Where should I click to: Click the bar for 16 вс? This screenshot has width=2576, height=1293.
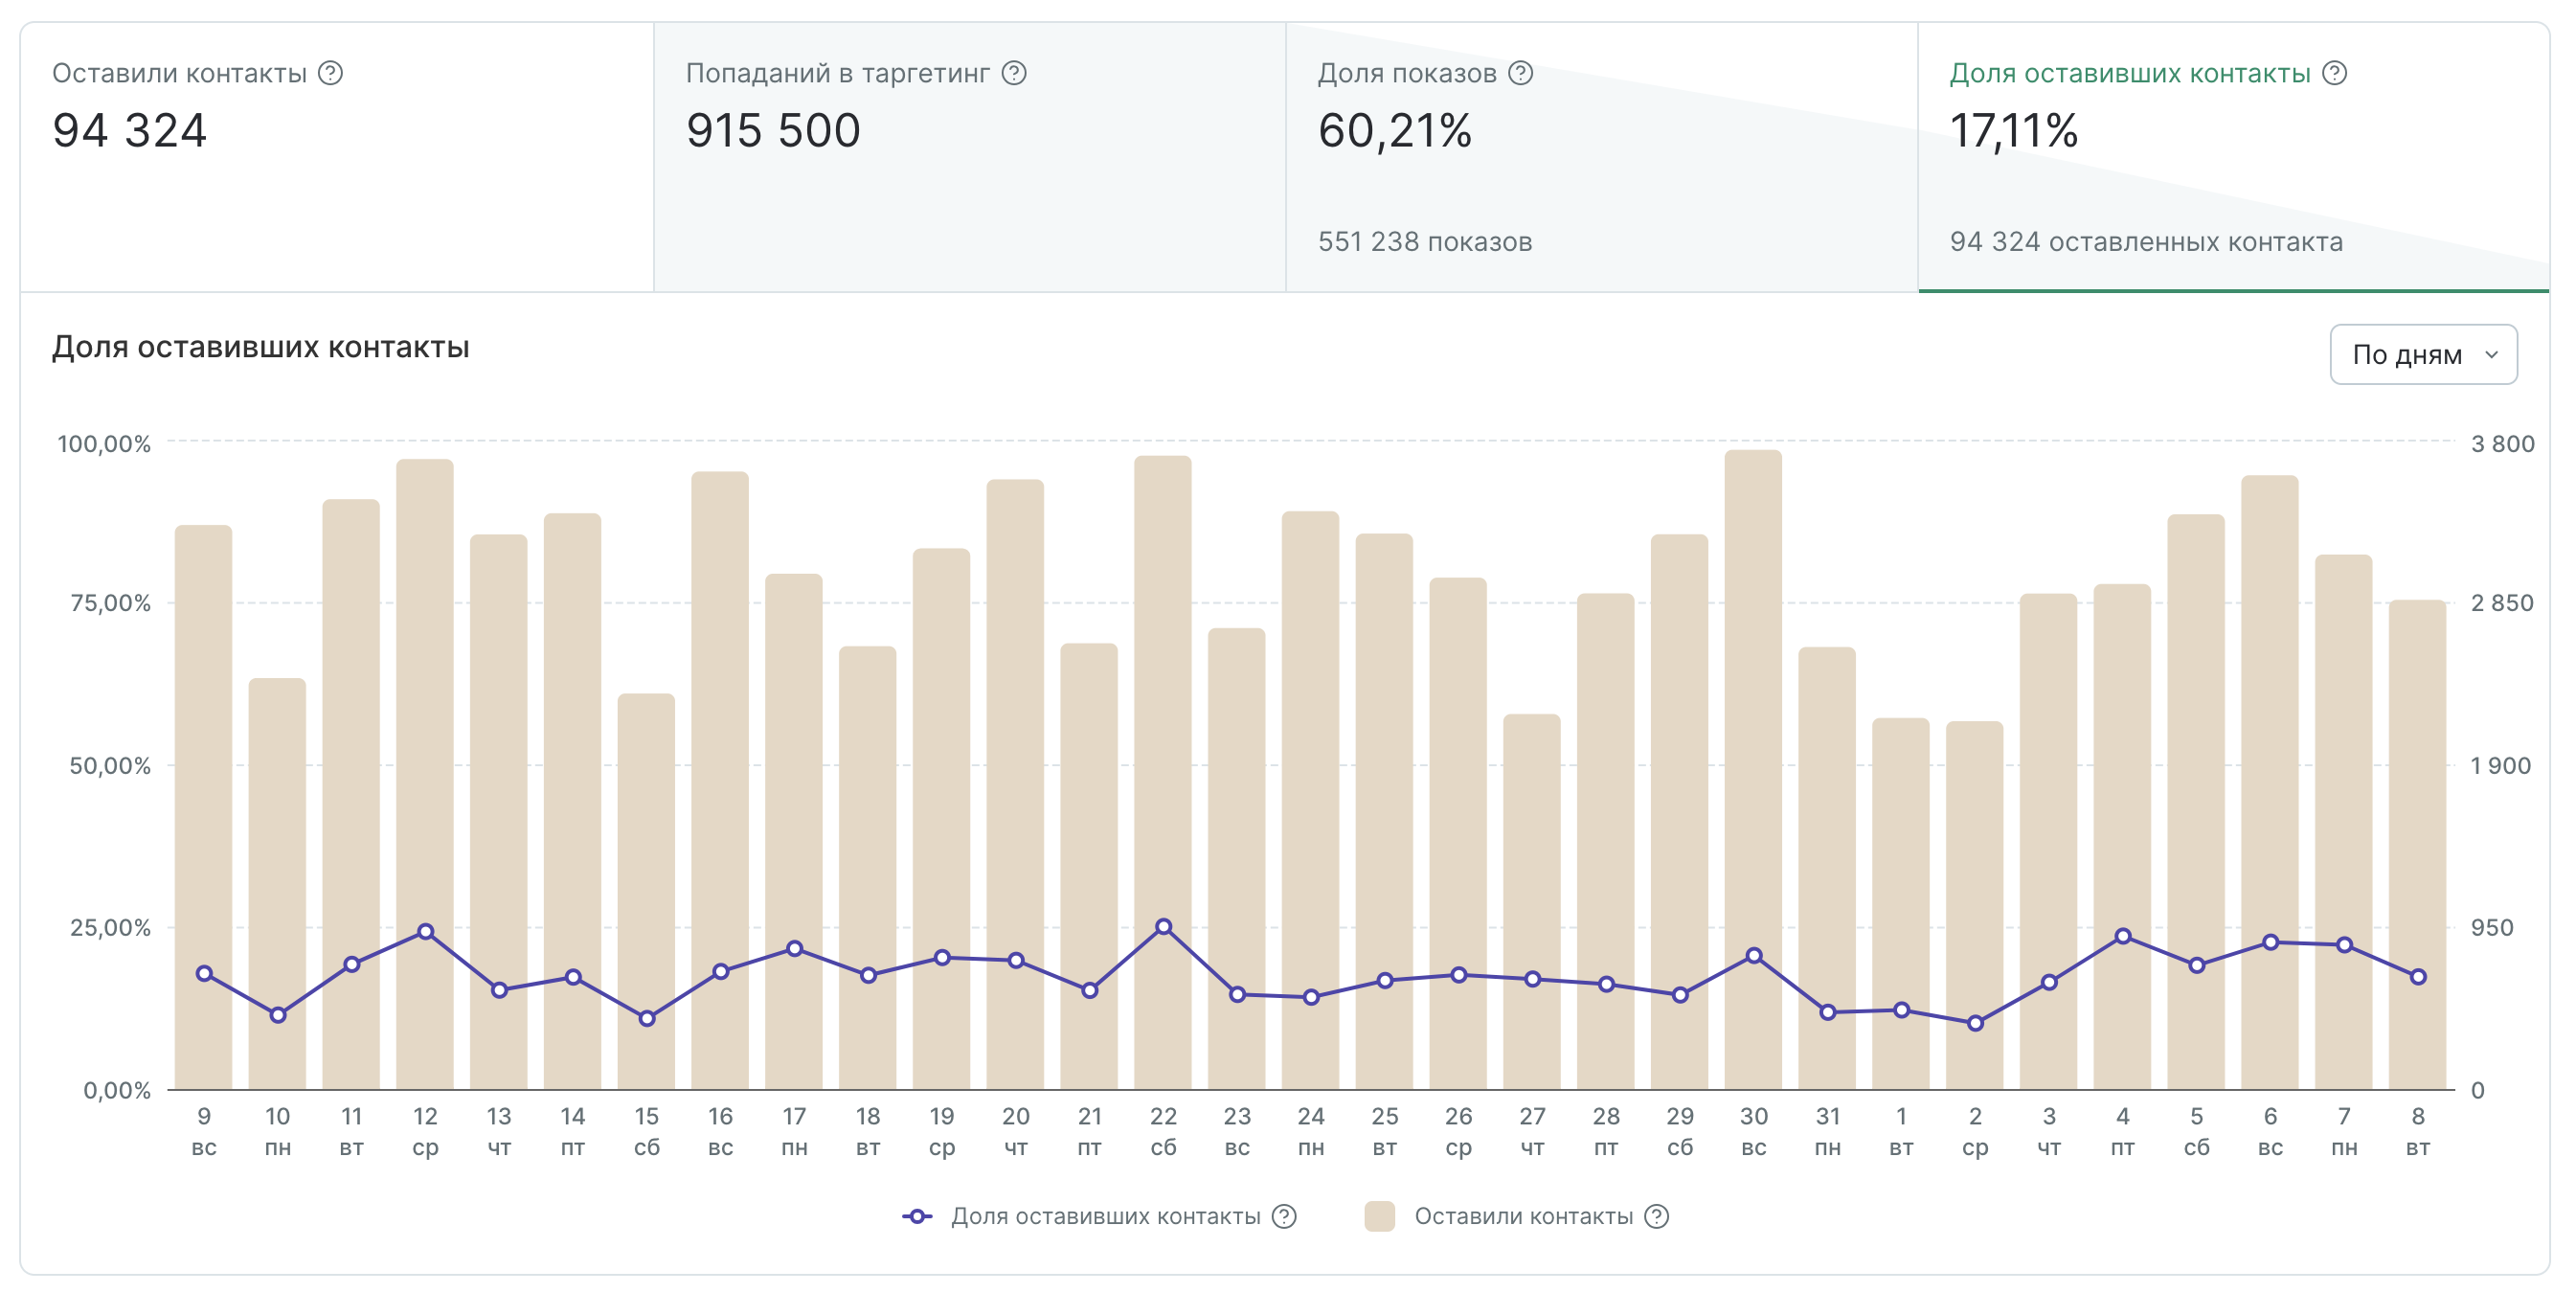pos(720,781)
